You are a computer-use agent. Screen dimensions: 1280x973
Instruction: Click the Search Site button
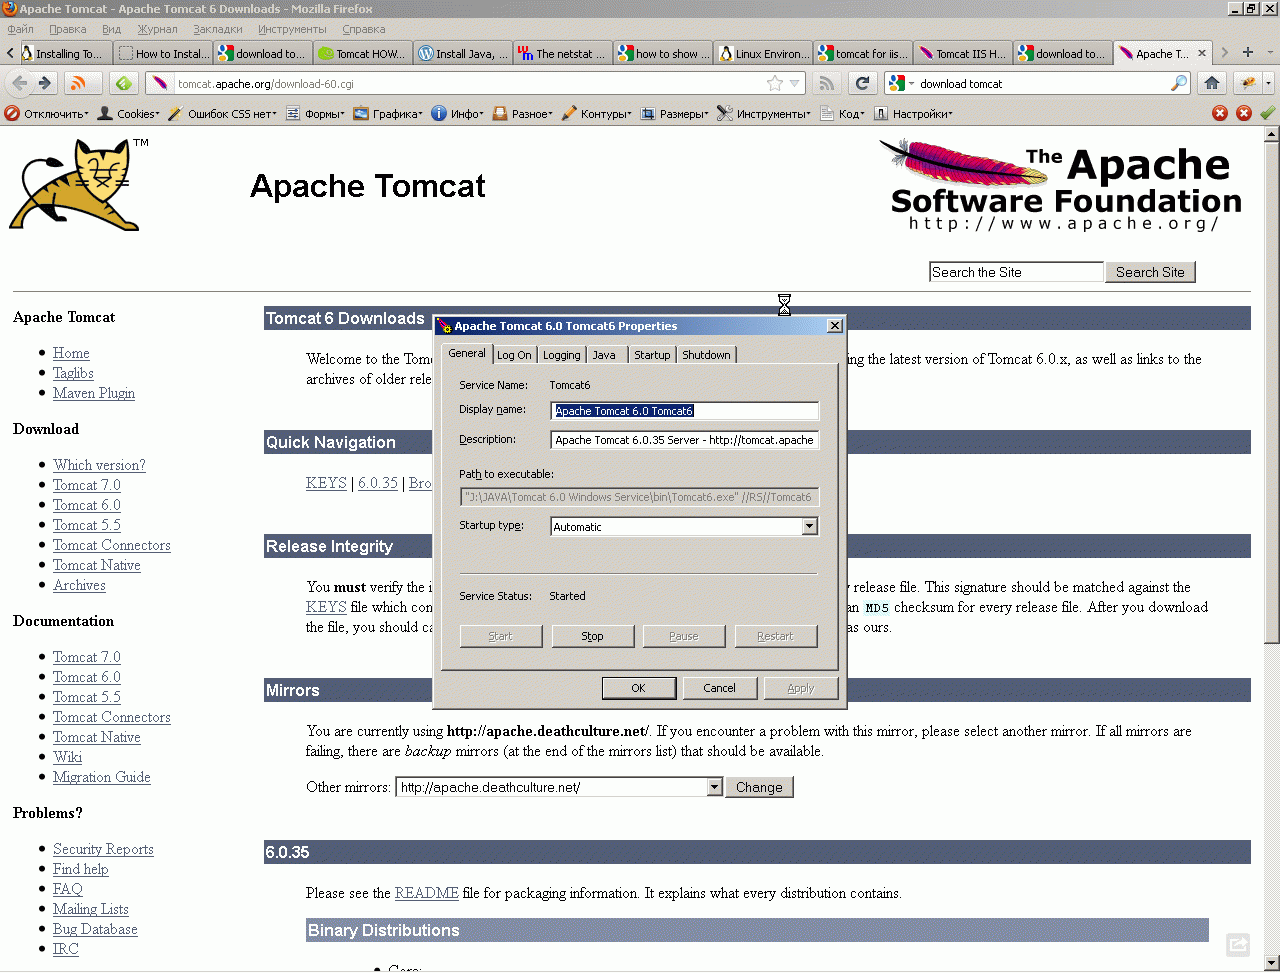coord(1150,272)
